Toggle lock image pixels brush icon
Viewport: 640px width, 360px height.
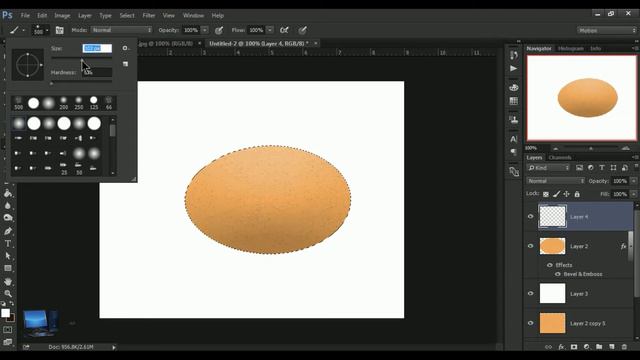556,194
